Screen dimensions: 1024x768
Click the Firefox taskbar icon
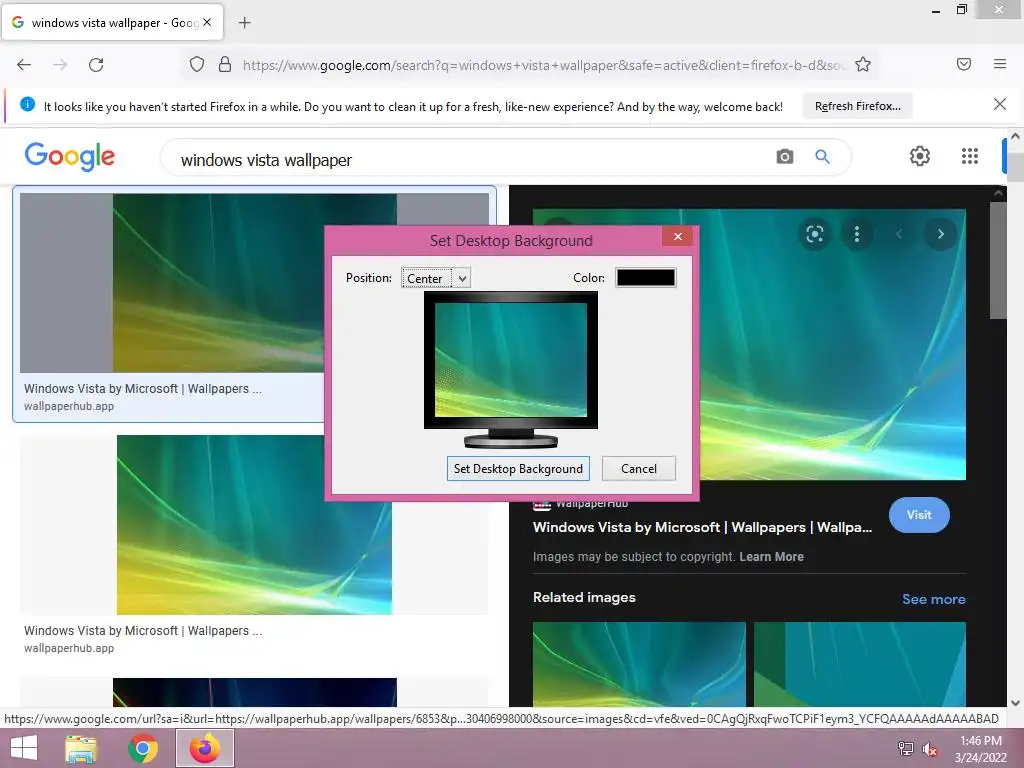coord(204,748)
